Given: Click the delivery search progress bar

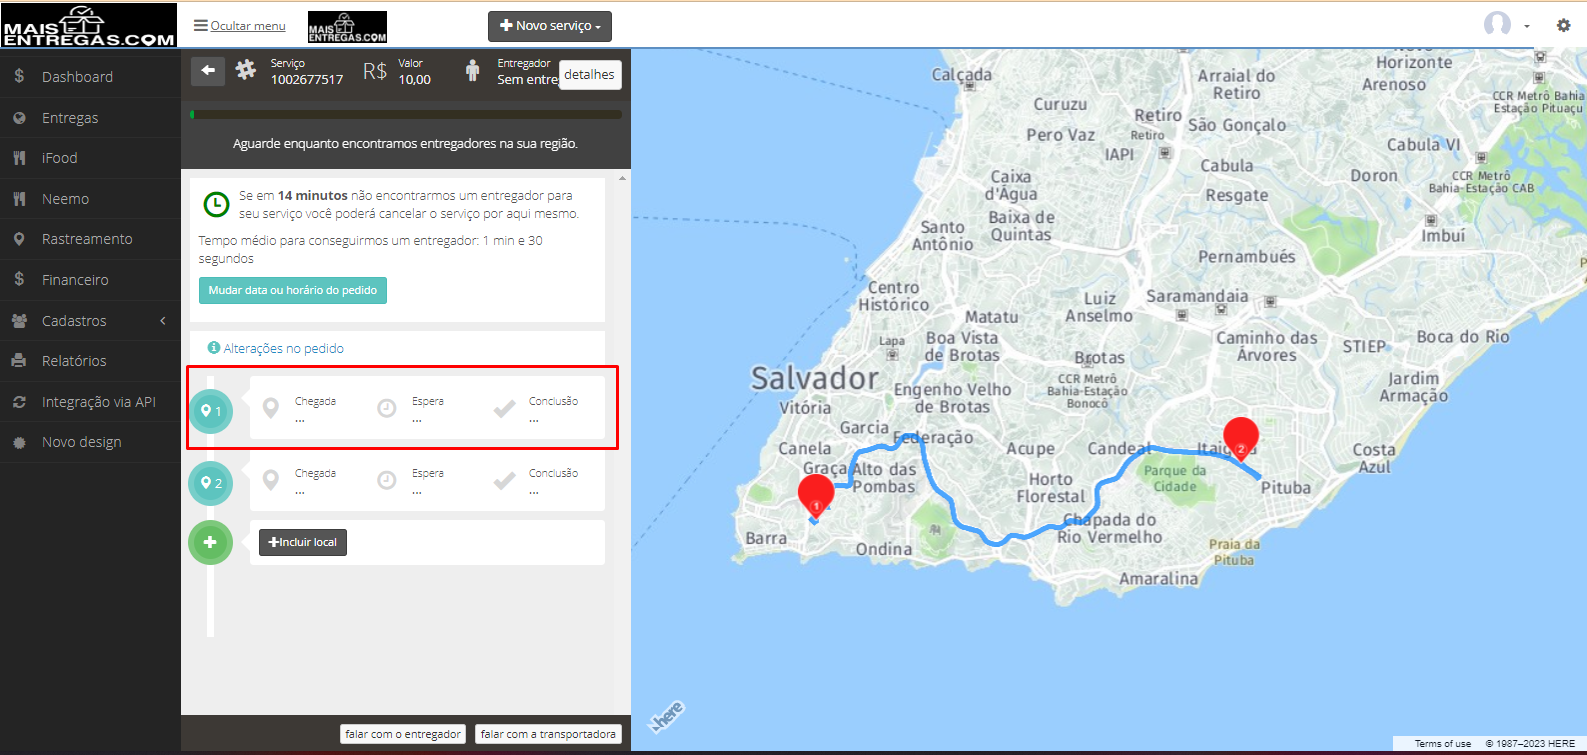Looking at the screenshot, I should click(406, 115).
